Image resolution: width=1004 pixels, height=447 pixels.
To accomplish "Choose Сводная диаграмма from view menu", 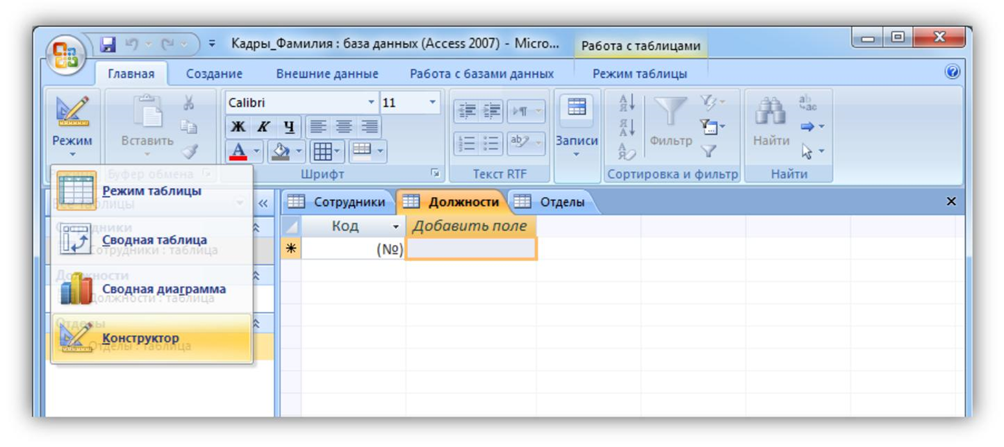I will point(152,289).
